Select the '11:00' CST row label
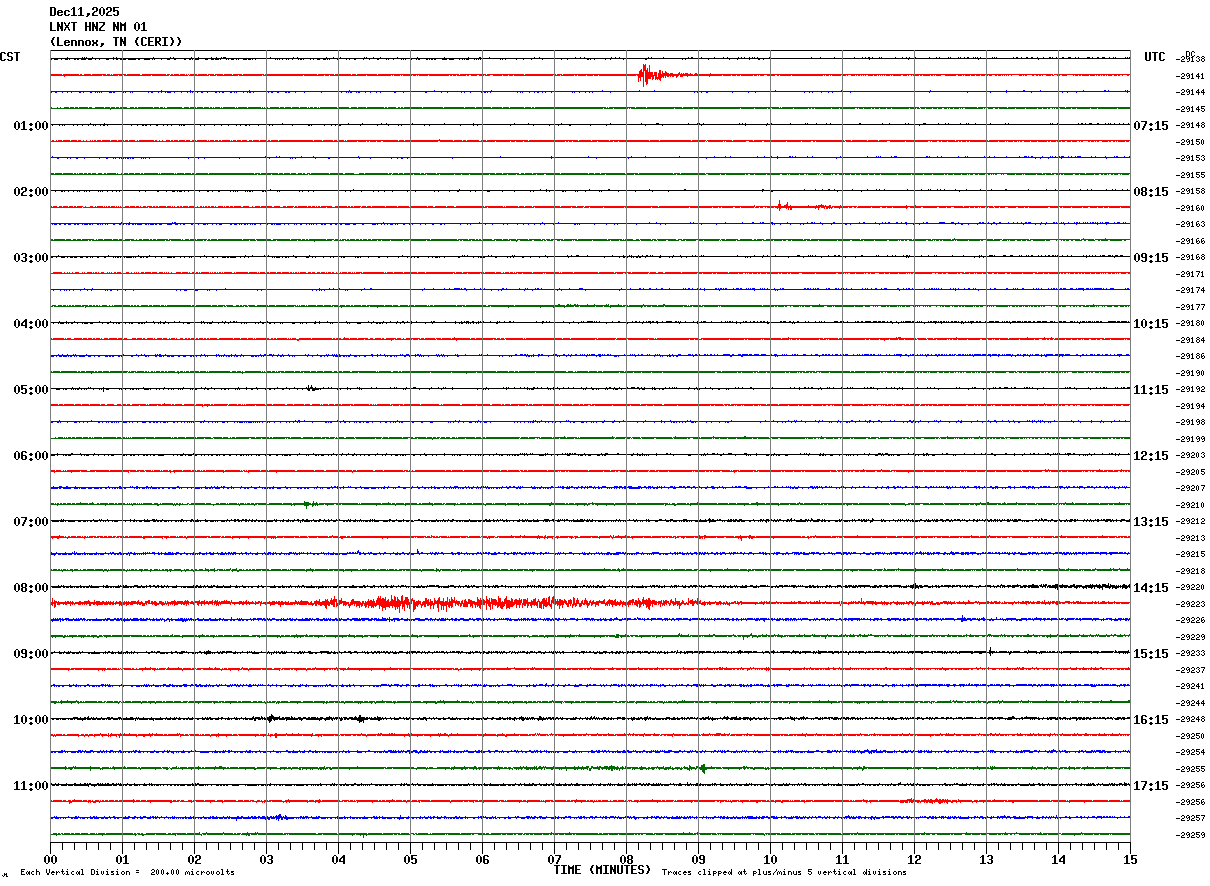1210x886 pixels. (x=31, y=786)
